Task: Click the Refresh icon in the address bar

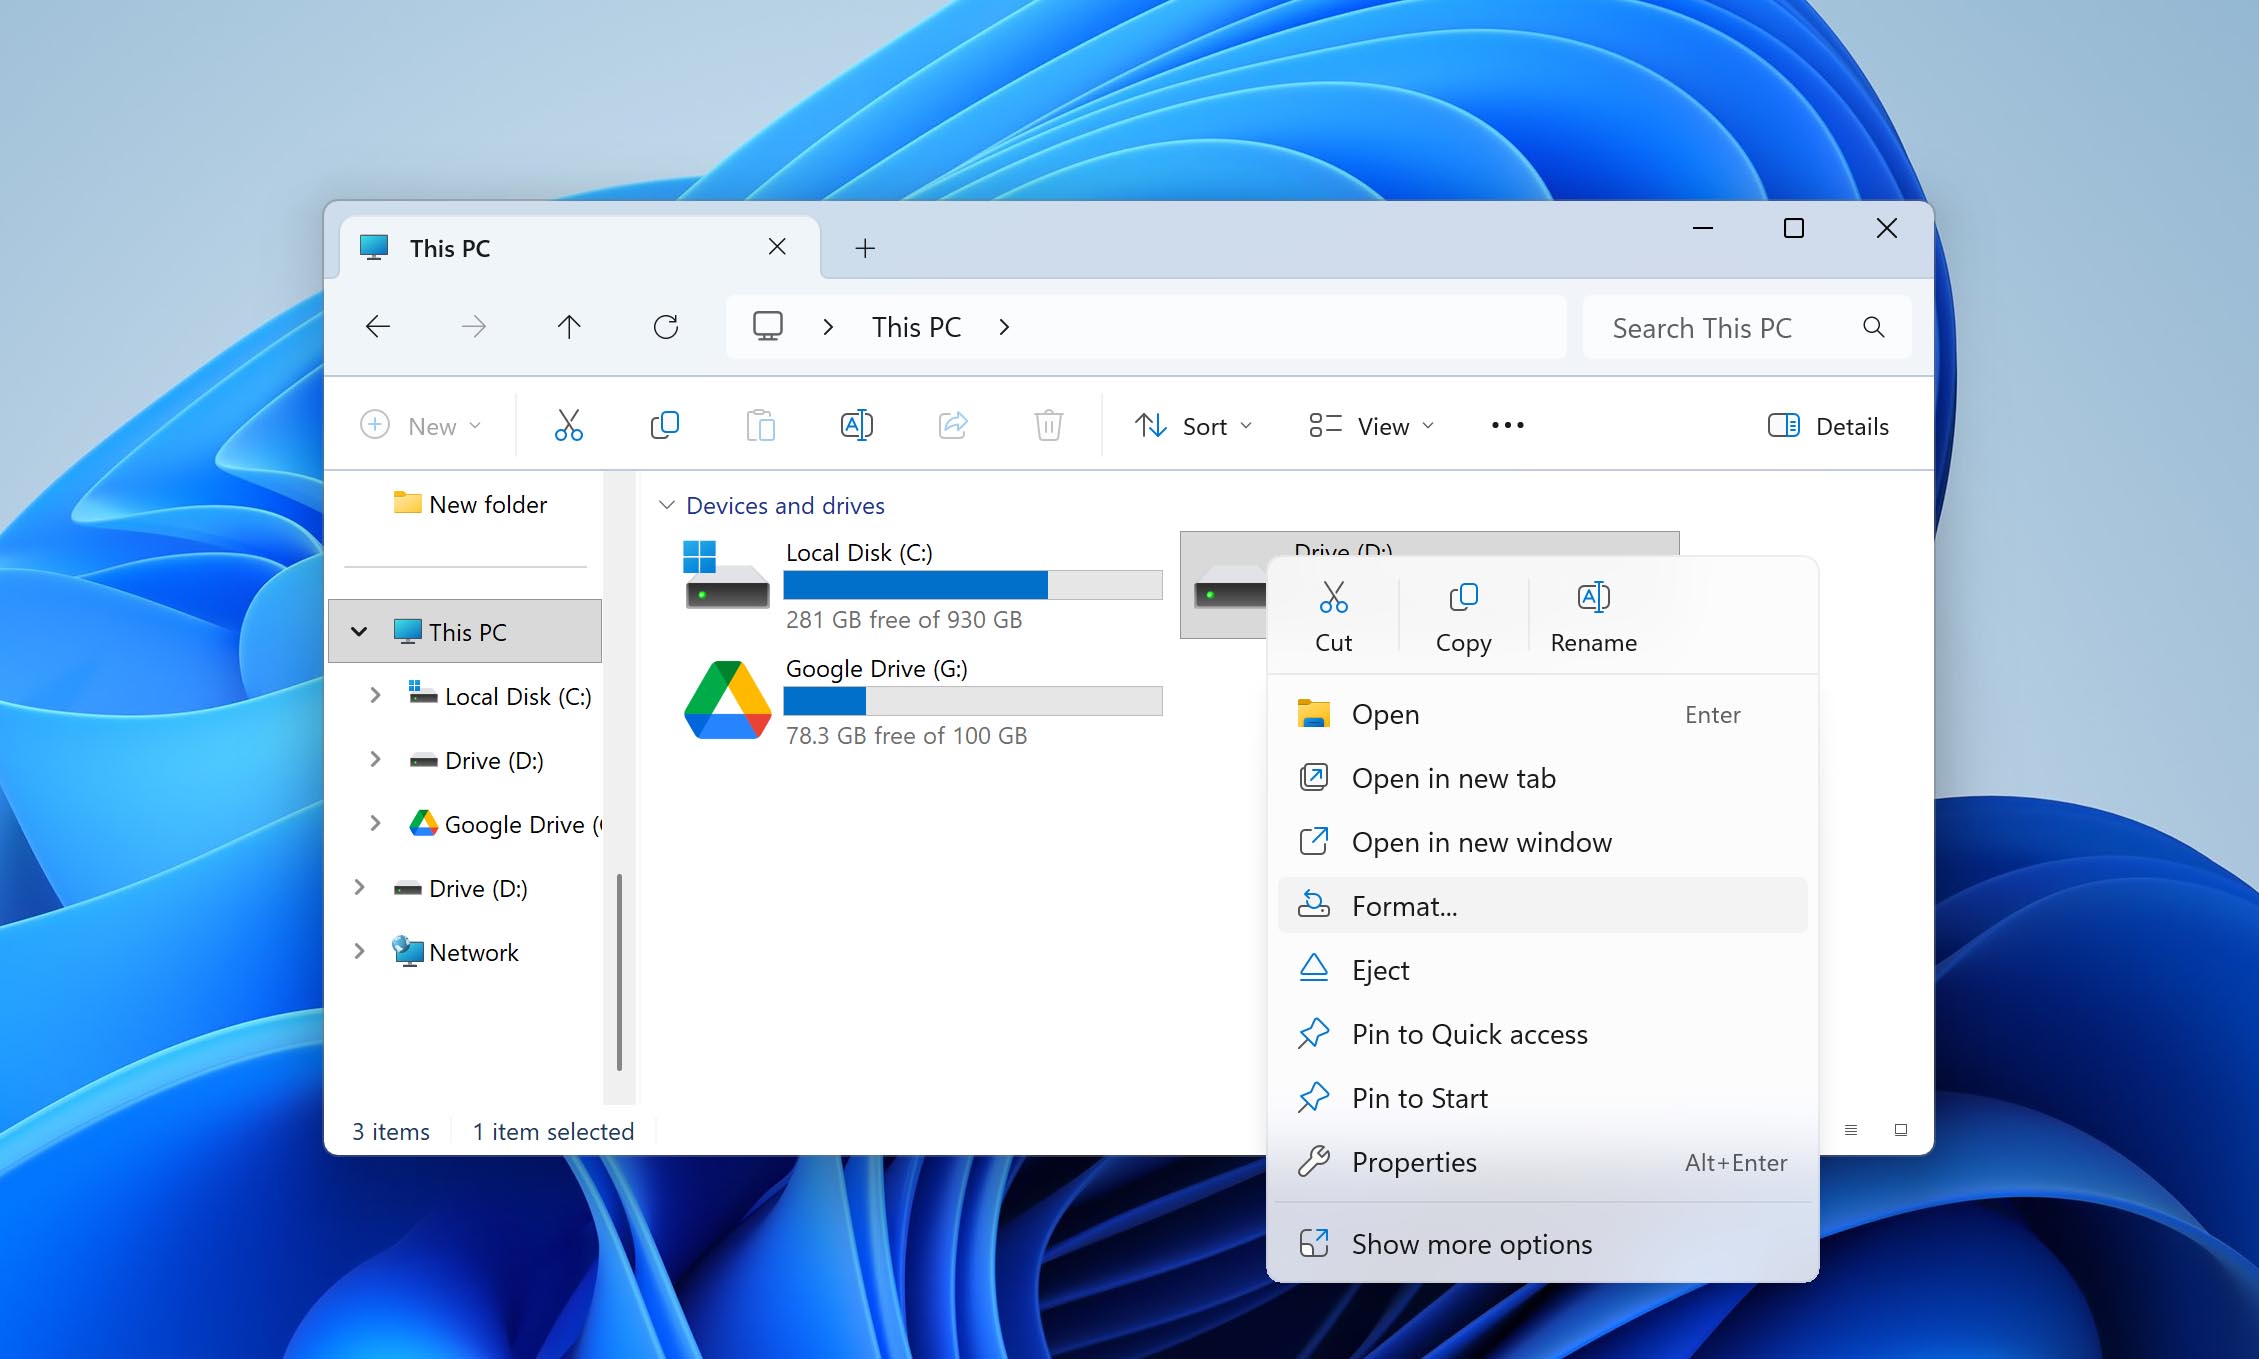Action: click(x=666, y=326)
